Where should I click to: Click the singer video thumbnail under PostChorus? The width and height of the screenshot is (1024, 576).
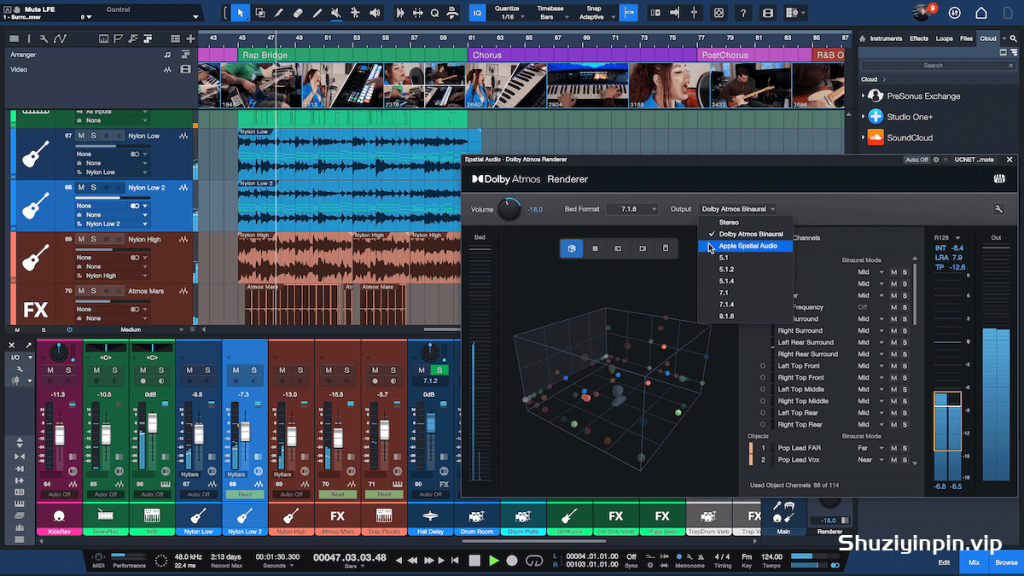pos(669,86)
